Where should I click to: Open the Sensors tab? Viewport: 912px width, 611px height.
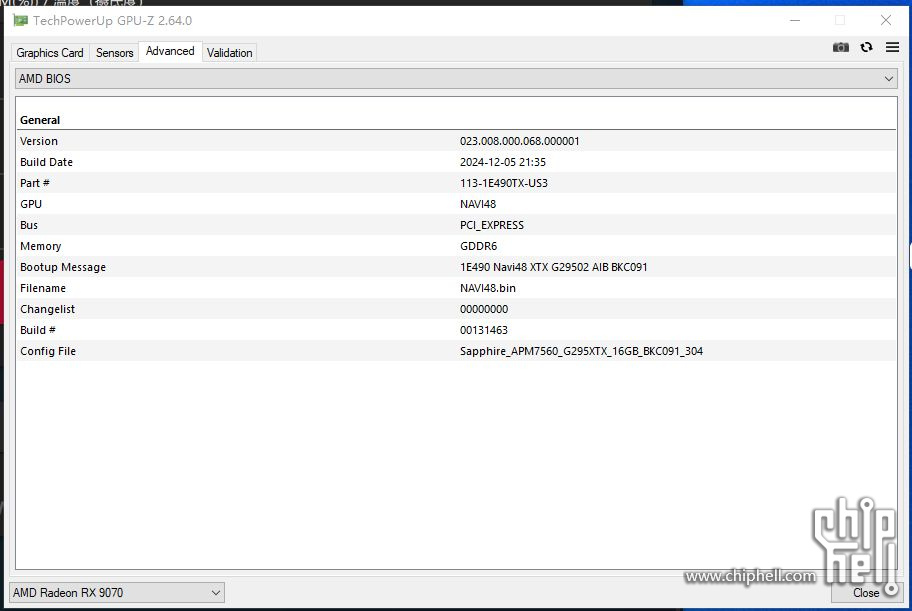click(115, 52)
